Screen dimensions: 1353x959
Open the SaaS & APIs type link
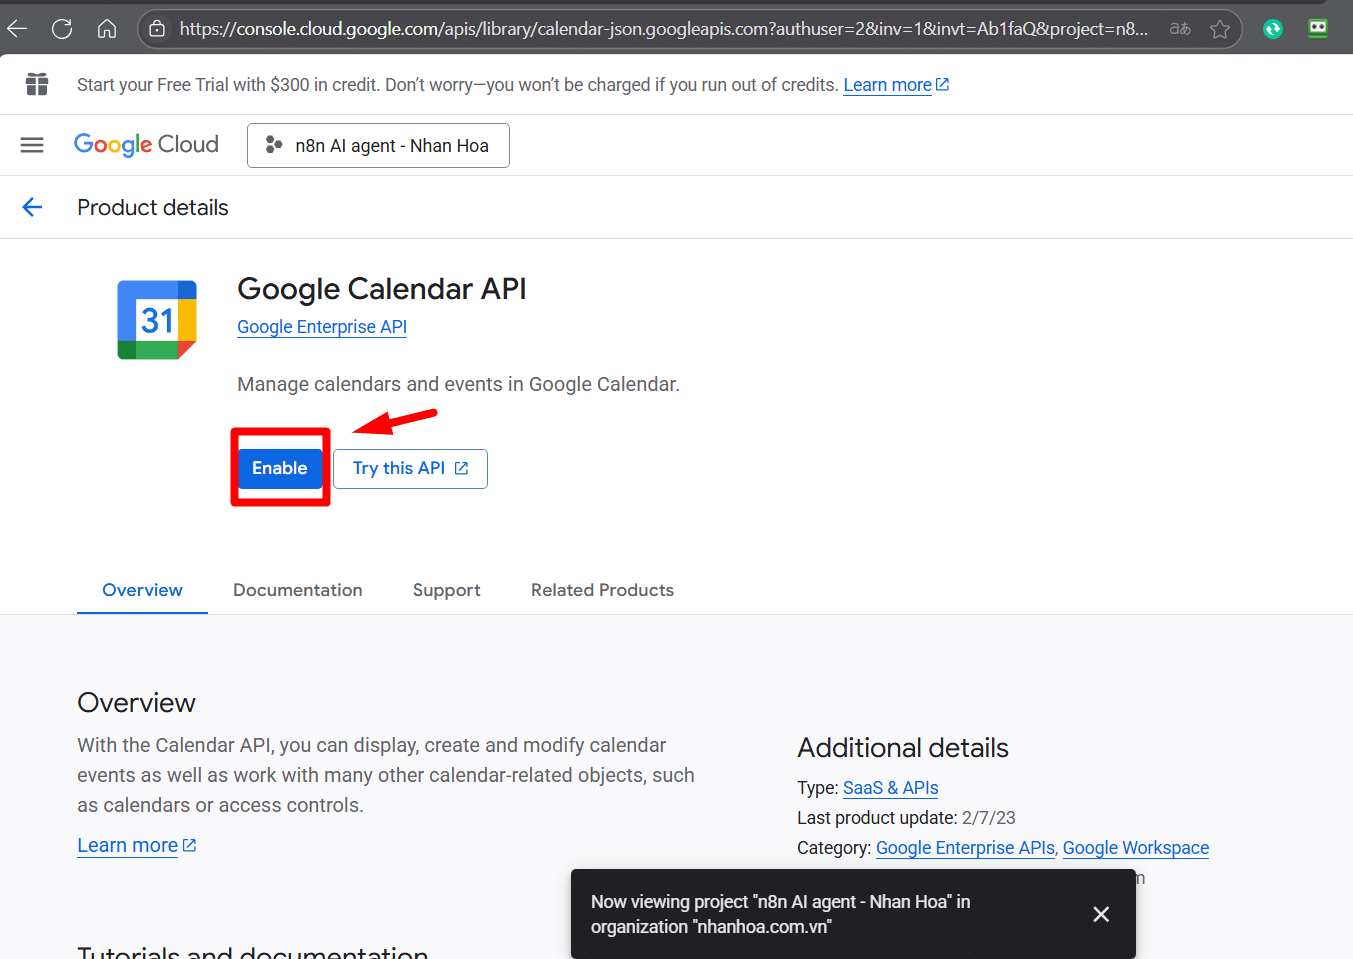tap(890, 788)
